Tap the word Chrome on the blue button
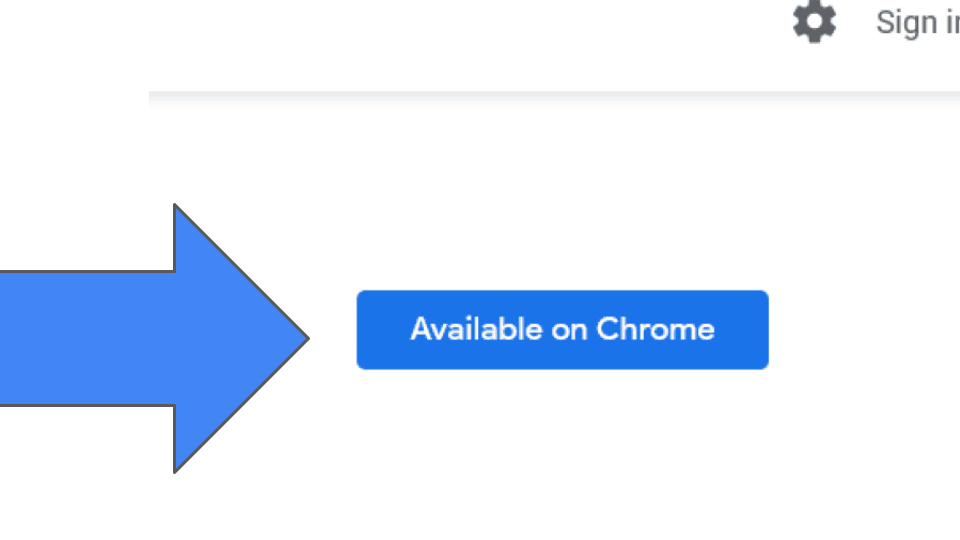The image size is (960, 540). [x=655, y=329]
